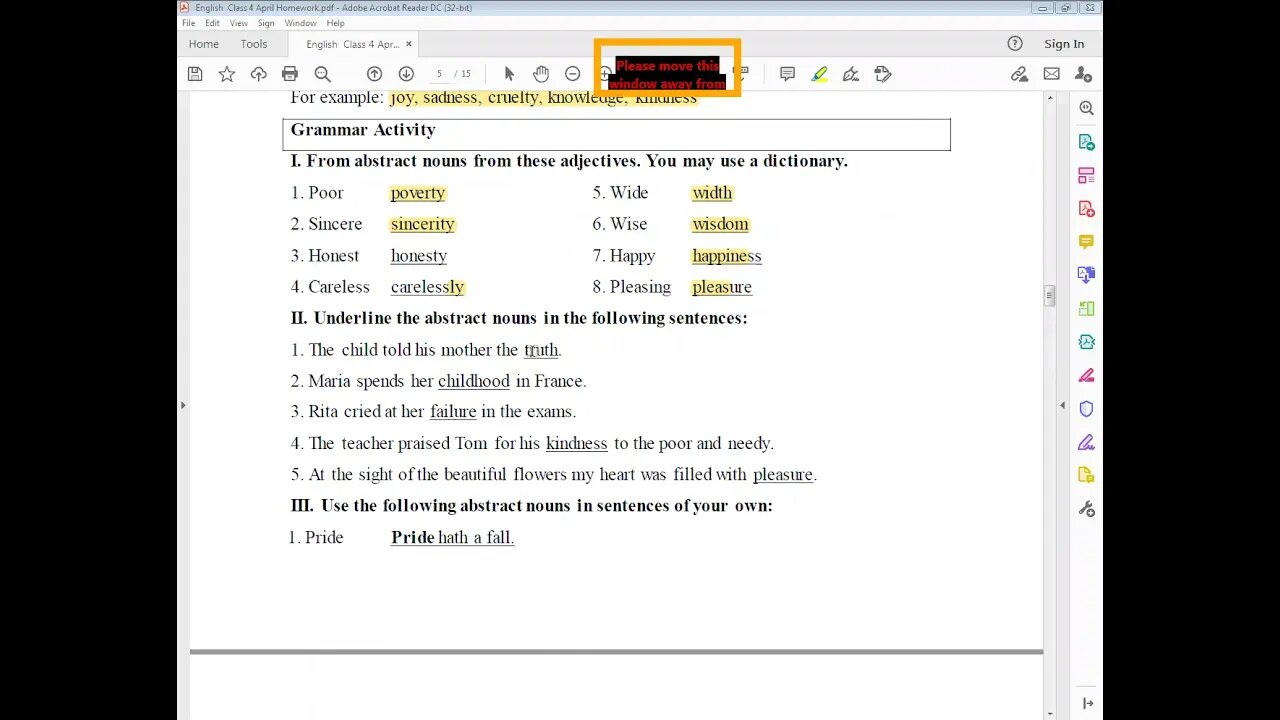This screenshot has height=720, width=1280.
Task: Open the Help menu
Action: (x=336, y=23)
